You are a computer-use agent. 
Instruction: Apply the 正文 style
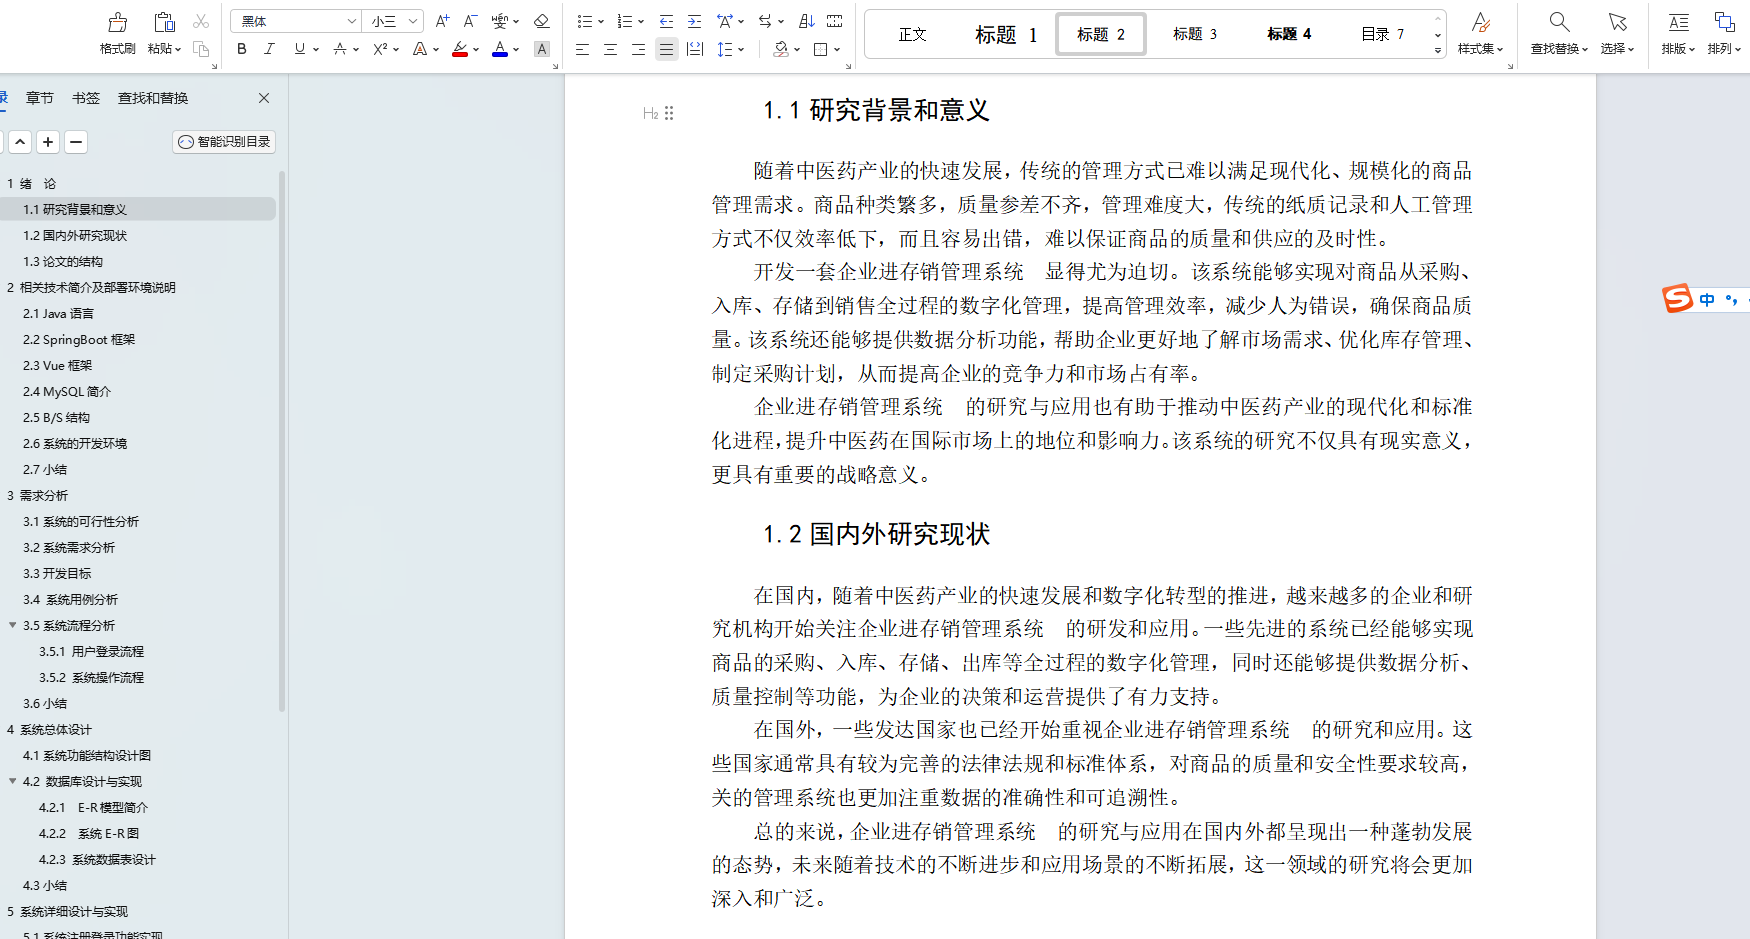(912, 34)
